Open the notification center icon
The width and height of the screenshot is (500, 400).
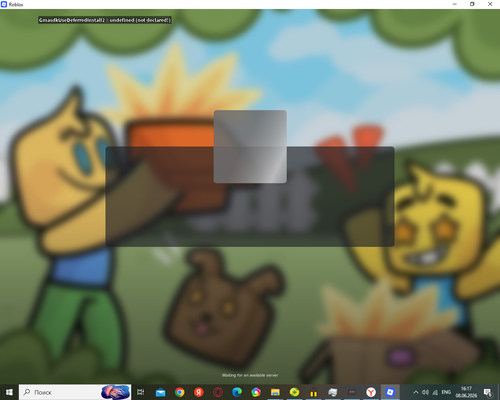488,392
